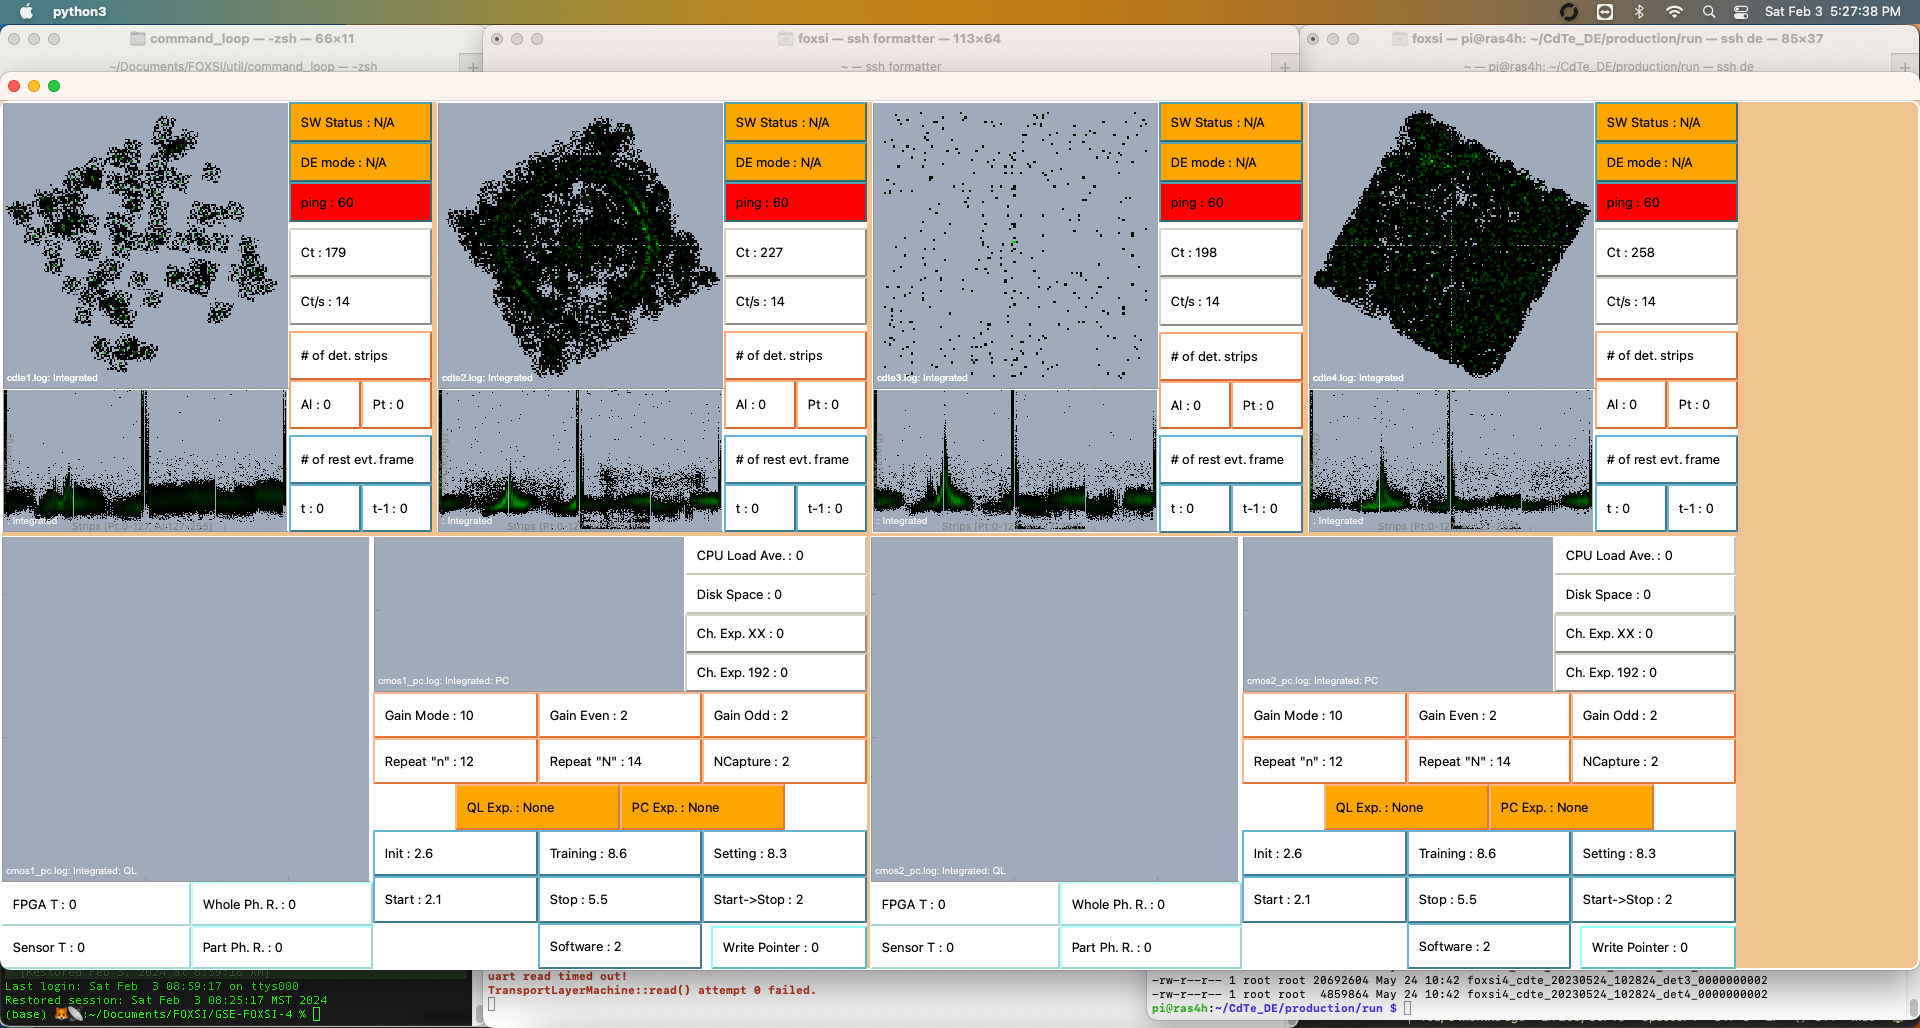Viewport: 1920px width, 1028px height.
Task: Click QL Exp. : None in cmos1 panel
Action: point(537,807)
